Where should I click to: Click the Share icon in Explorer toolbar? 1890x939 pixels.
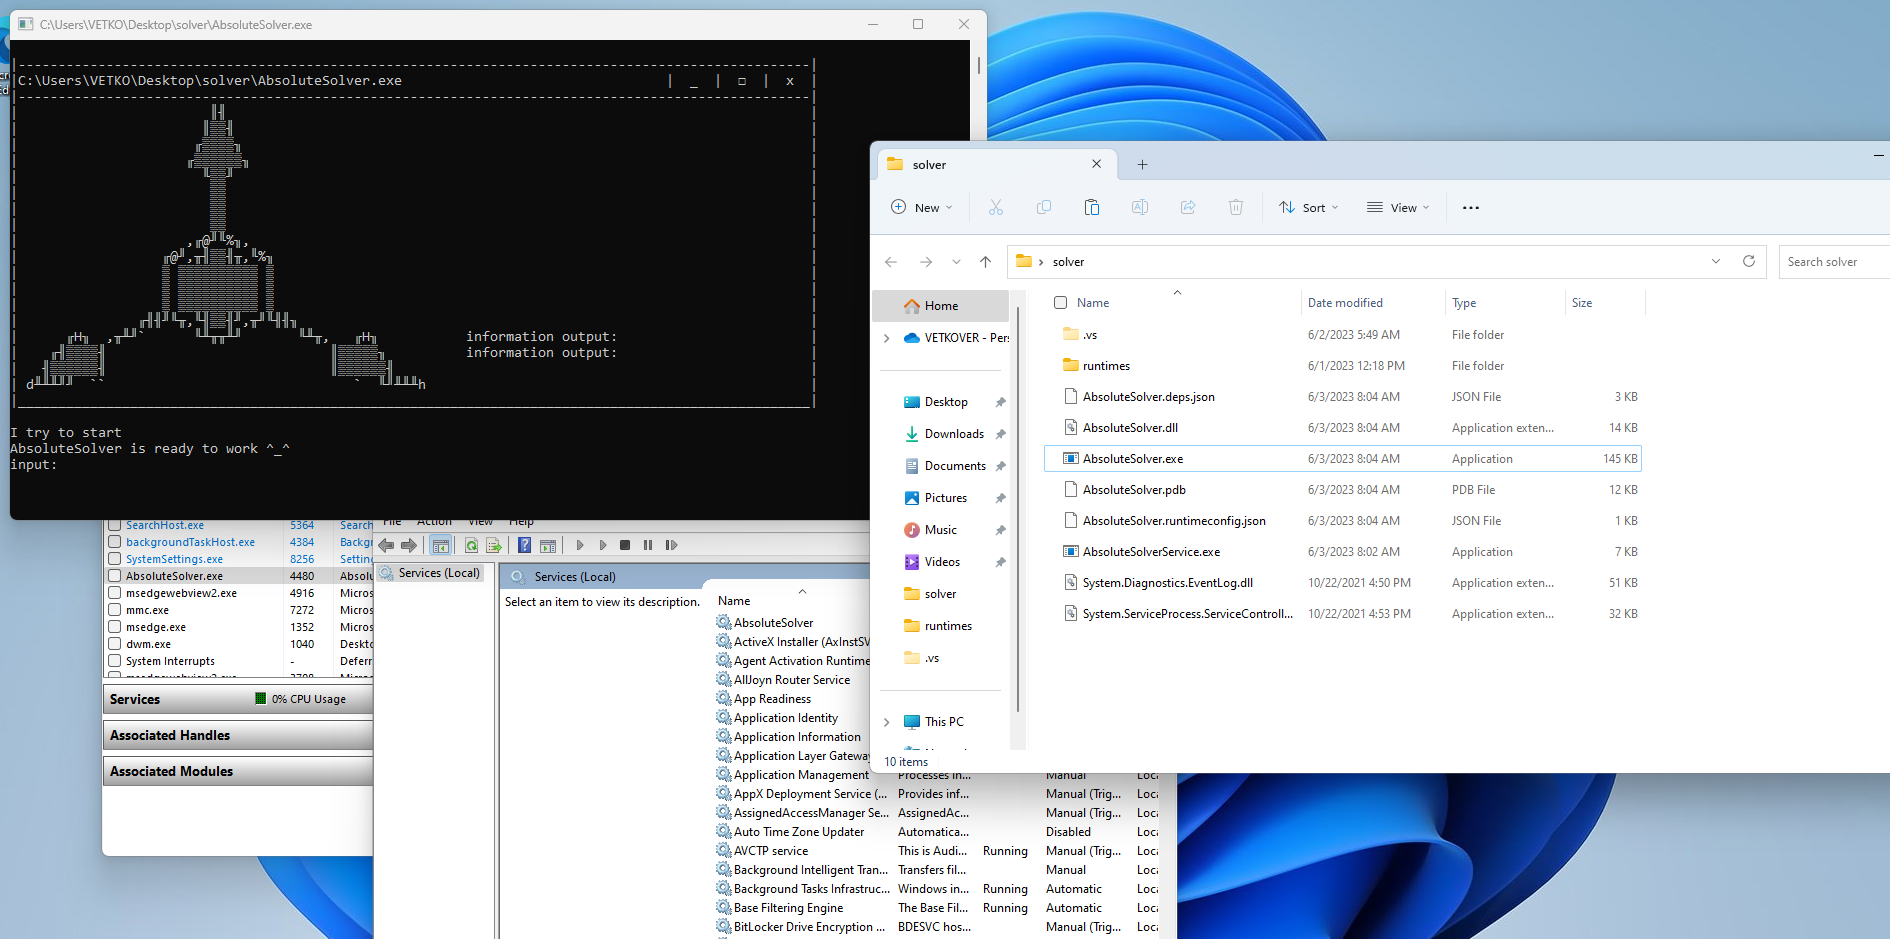point(1187,207)
